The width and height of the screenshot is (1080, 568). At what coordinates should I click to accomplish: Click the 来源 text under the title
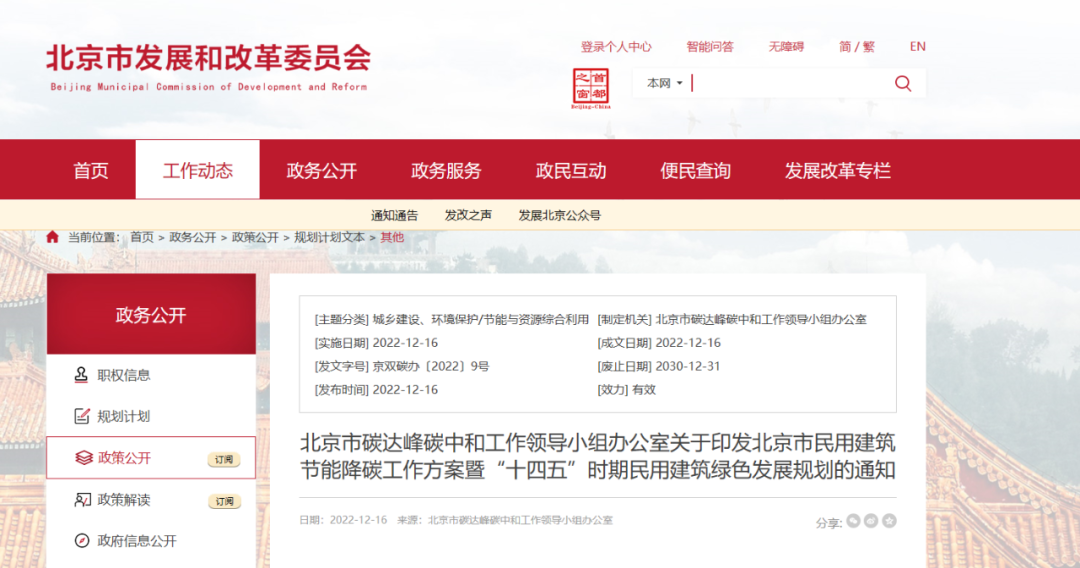coord(505,520)
